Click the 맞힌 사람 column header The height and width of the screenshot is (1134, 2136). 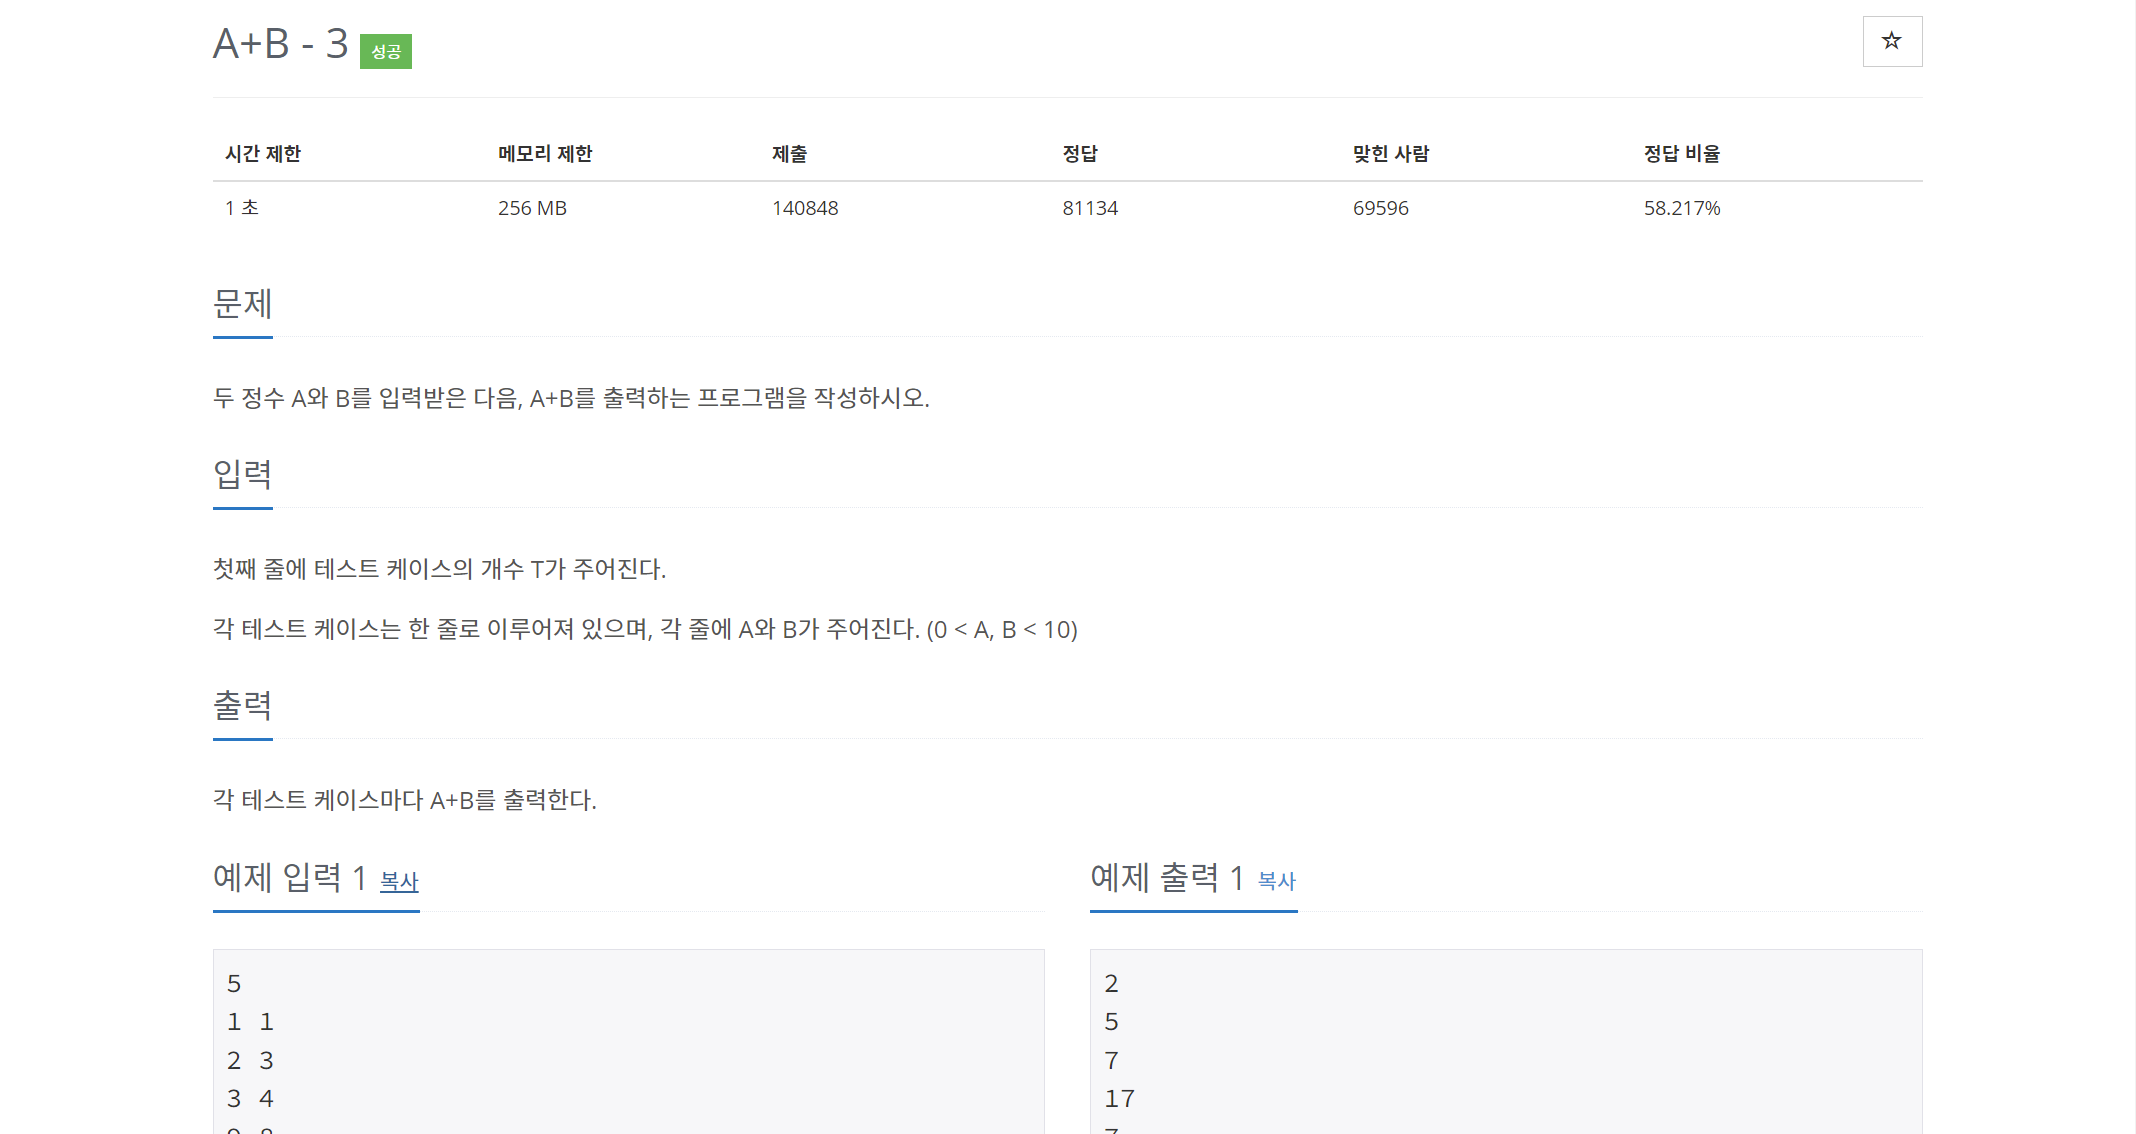(x=1390, y=153)
